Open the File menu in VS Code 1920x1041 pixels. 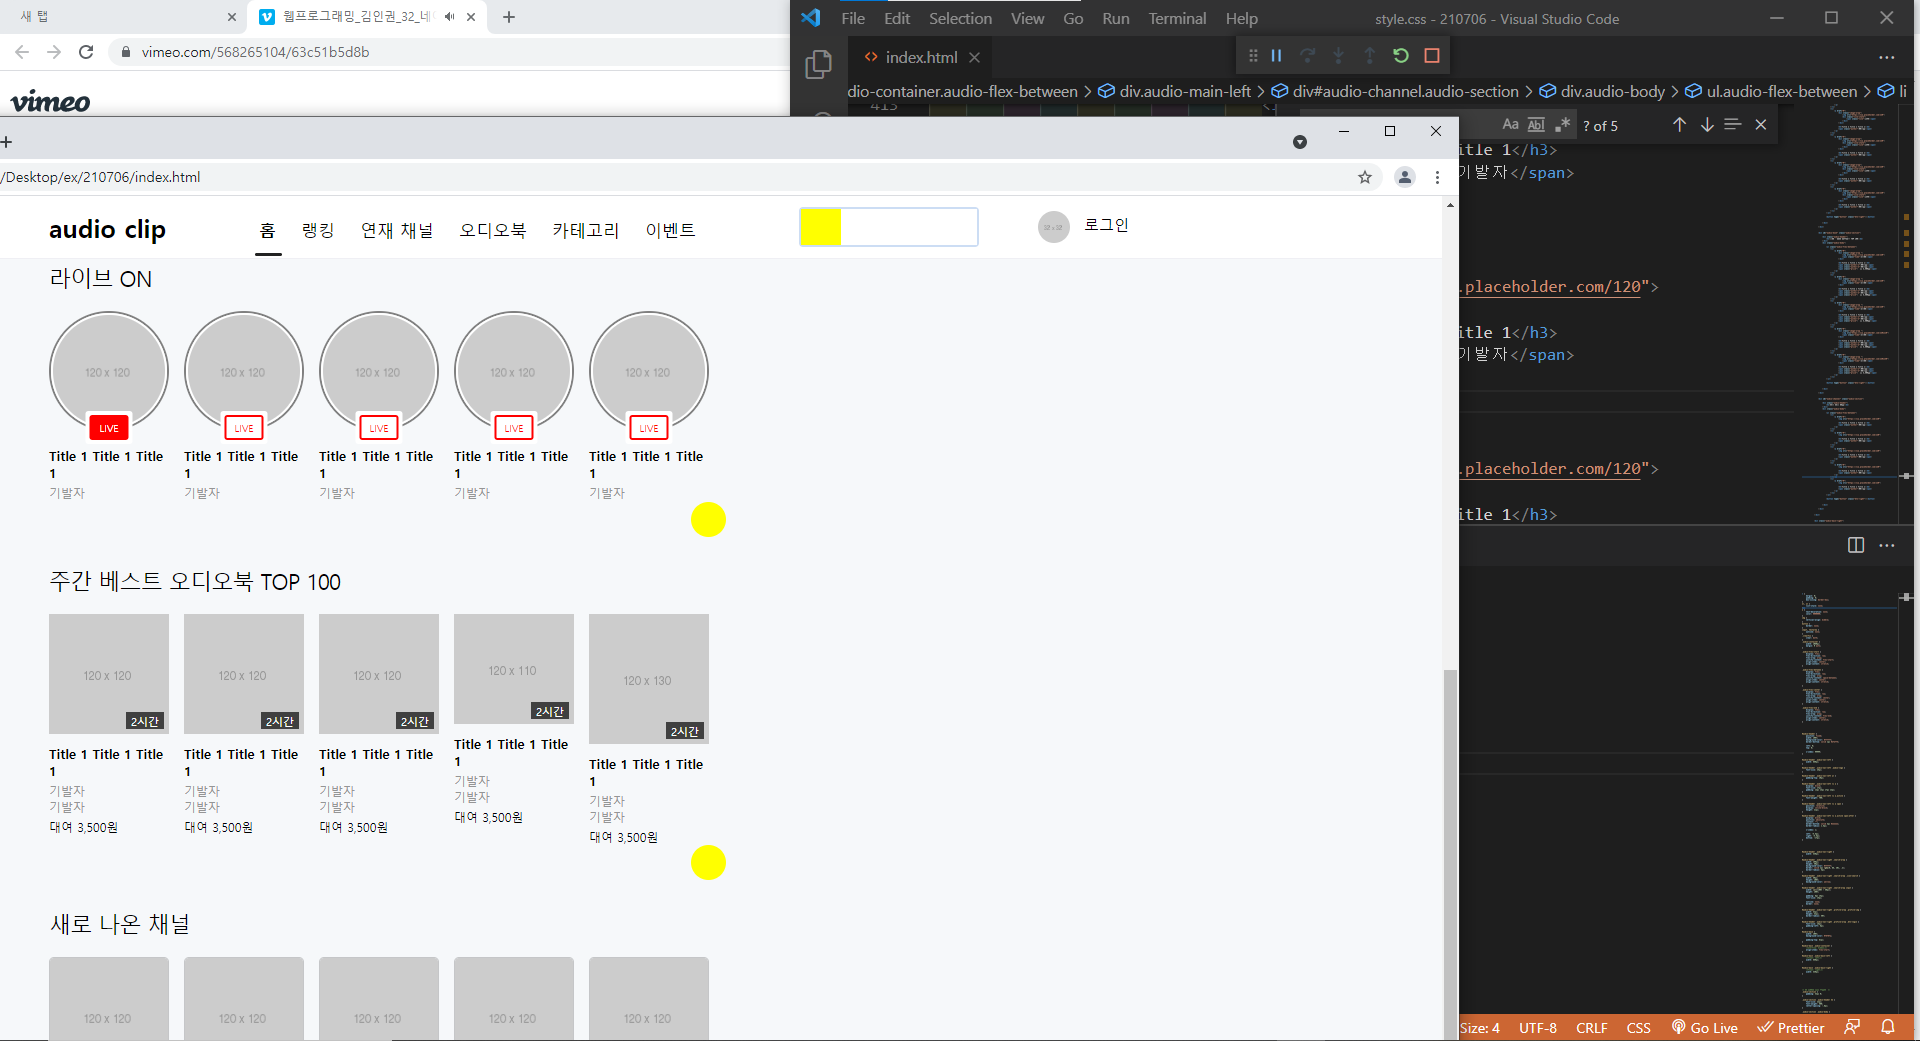pyautogui.click(x=853, y=18)
